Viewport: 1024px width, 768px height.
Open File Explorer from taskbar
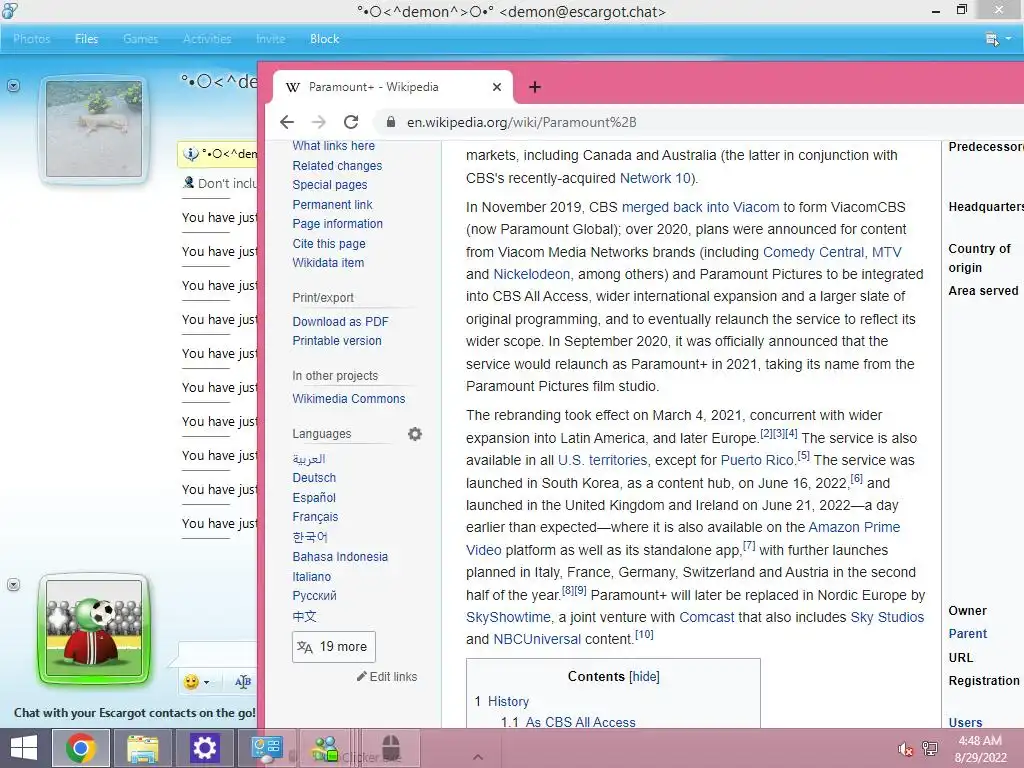(x=142, y=748)
